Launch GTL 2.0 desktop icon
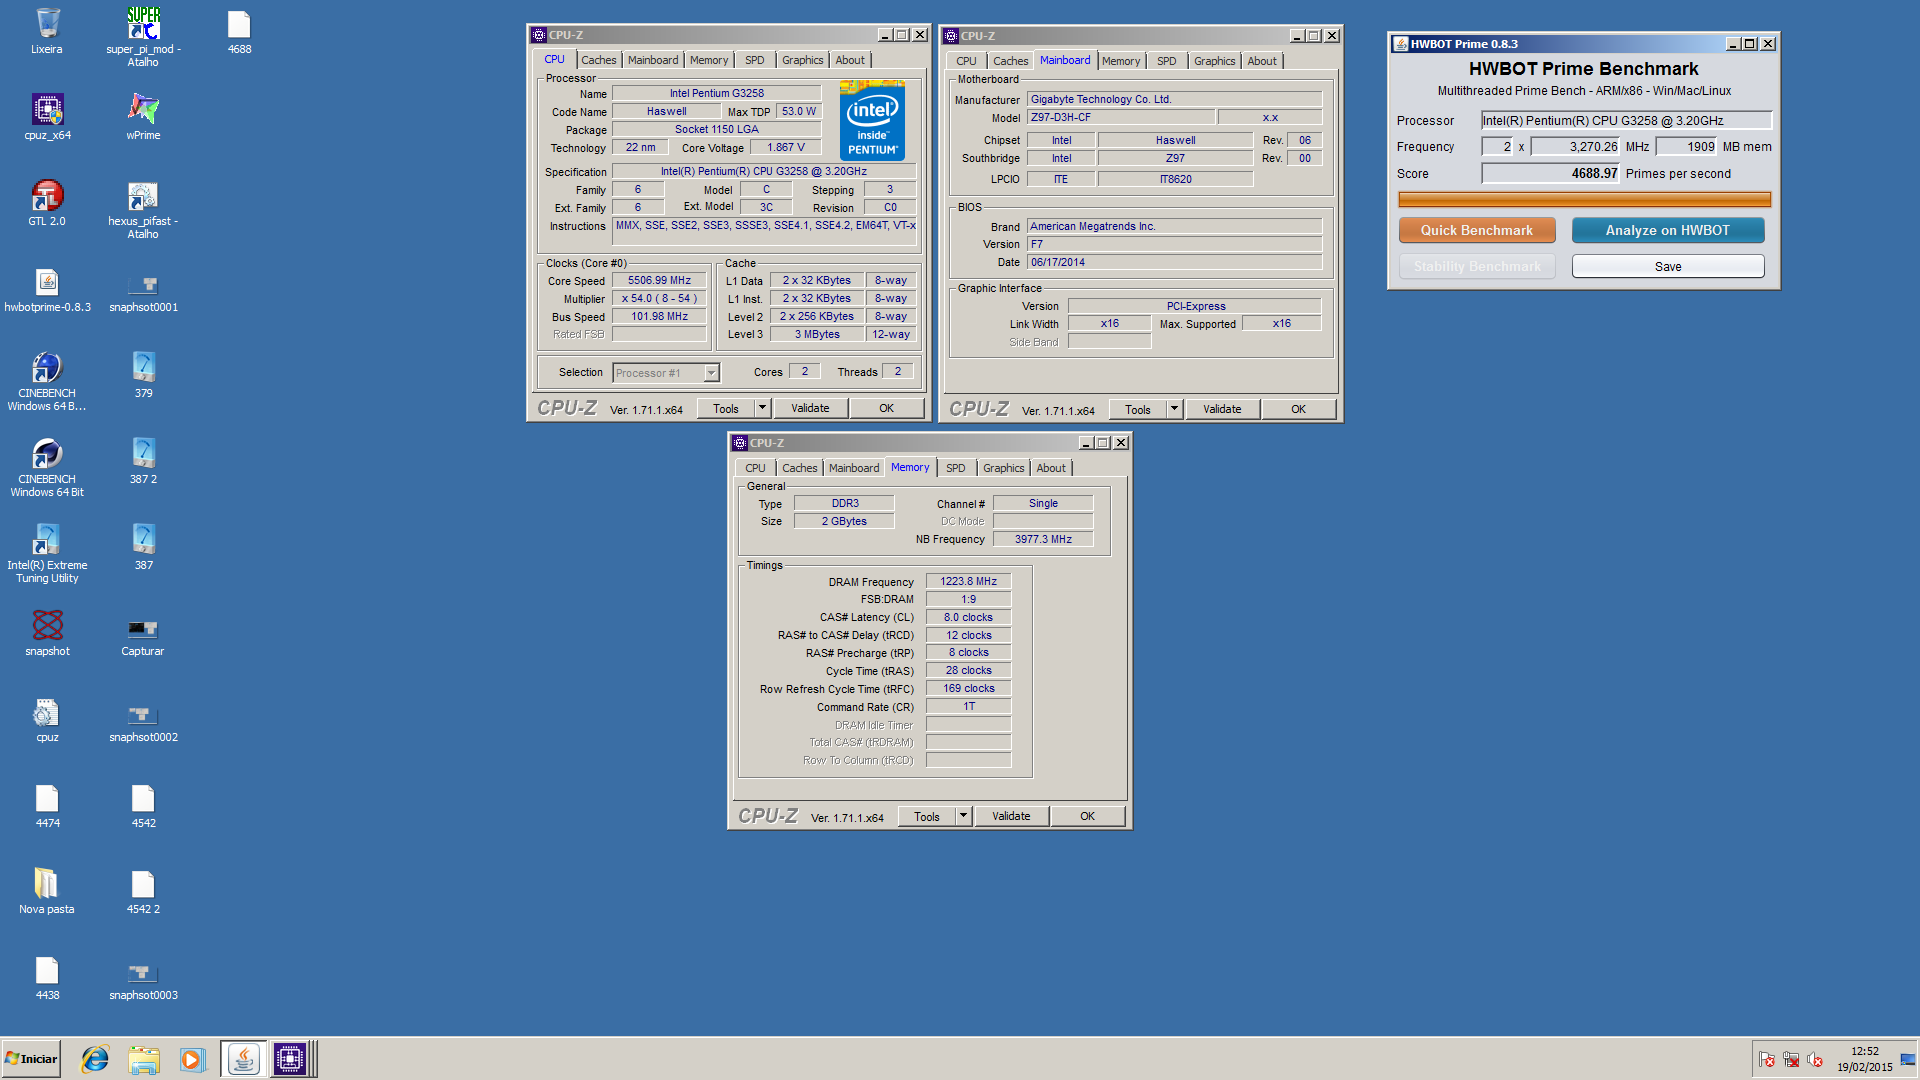This screenshot has height=1080, width=1920. click(x=47, y=203)
